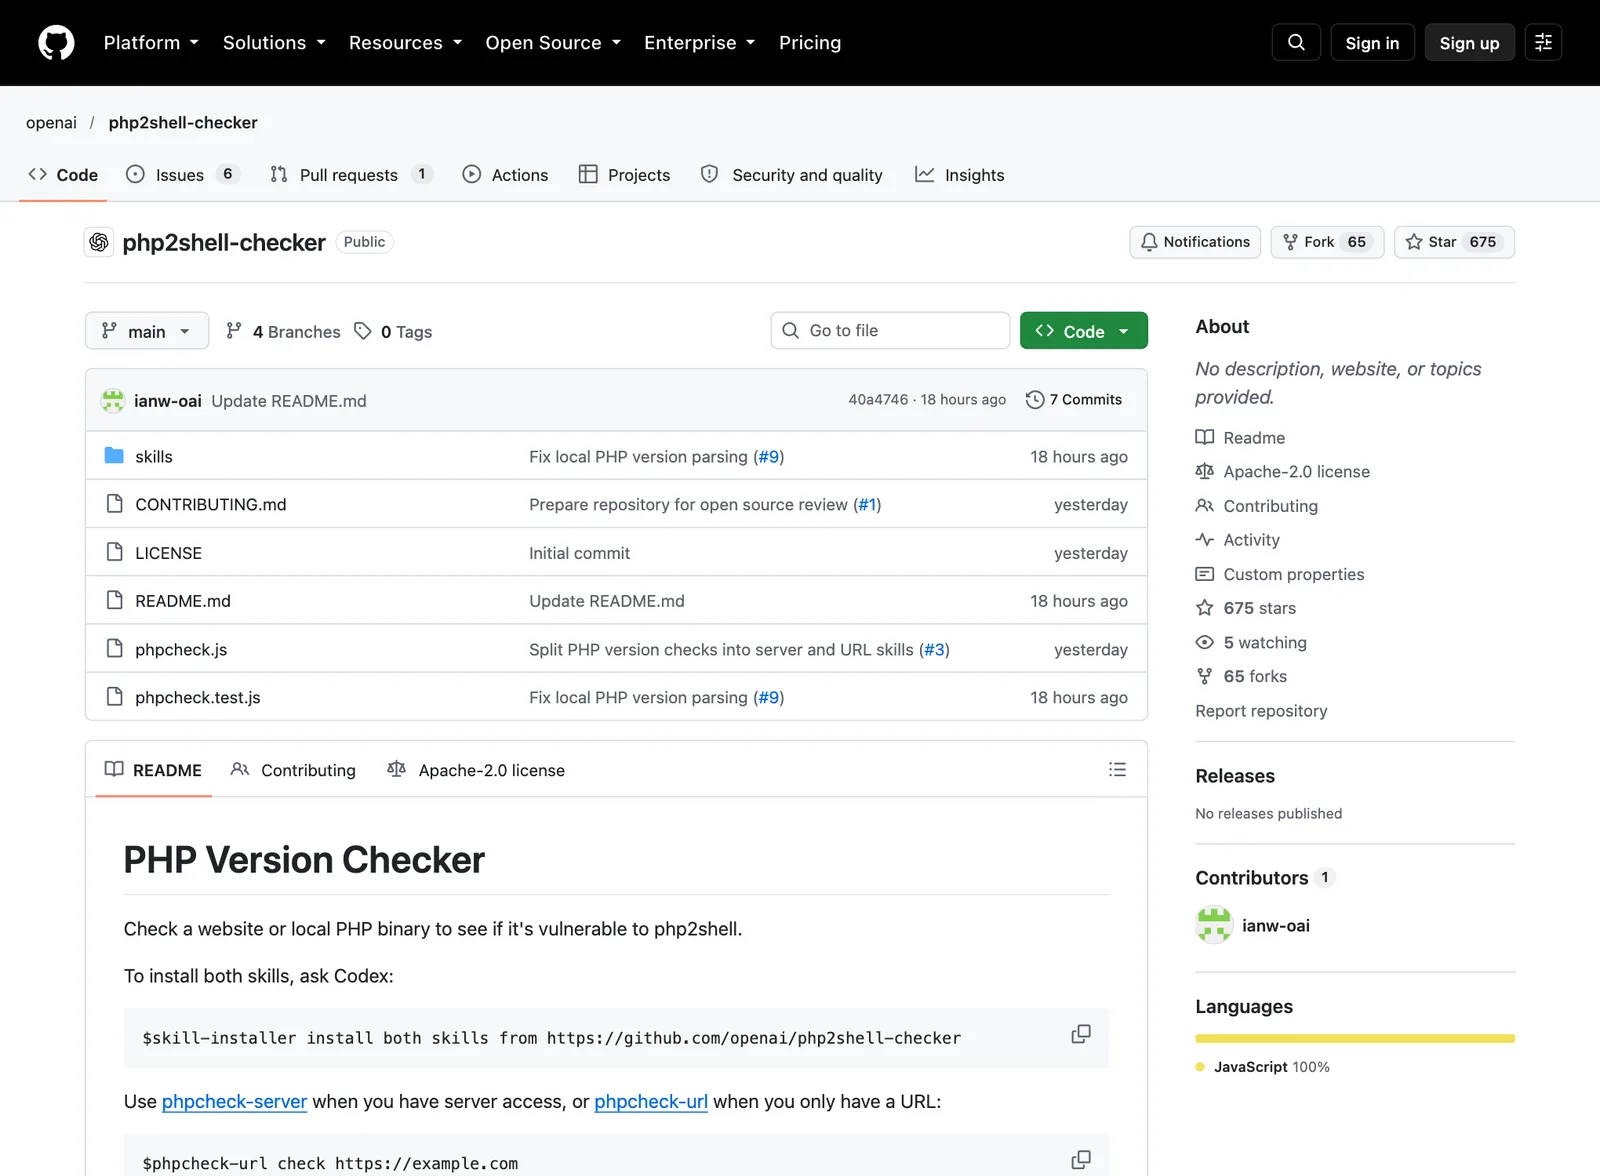Click the JavaScript language bar

[1355, 1039]
